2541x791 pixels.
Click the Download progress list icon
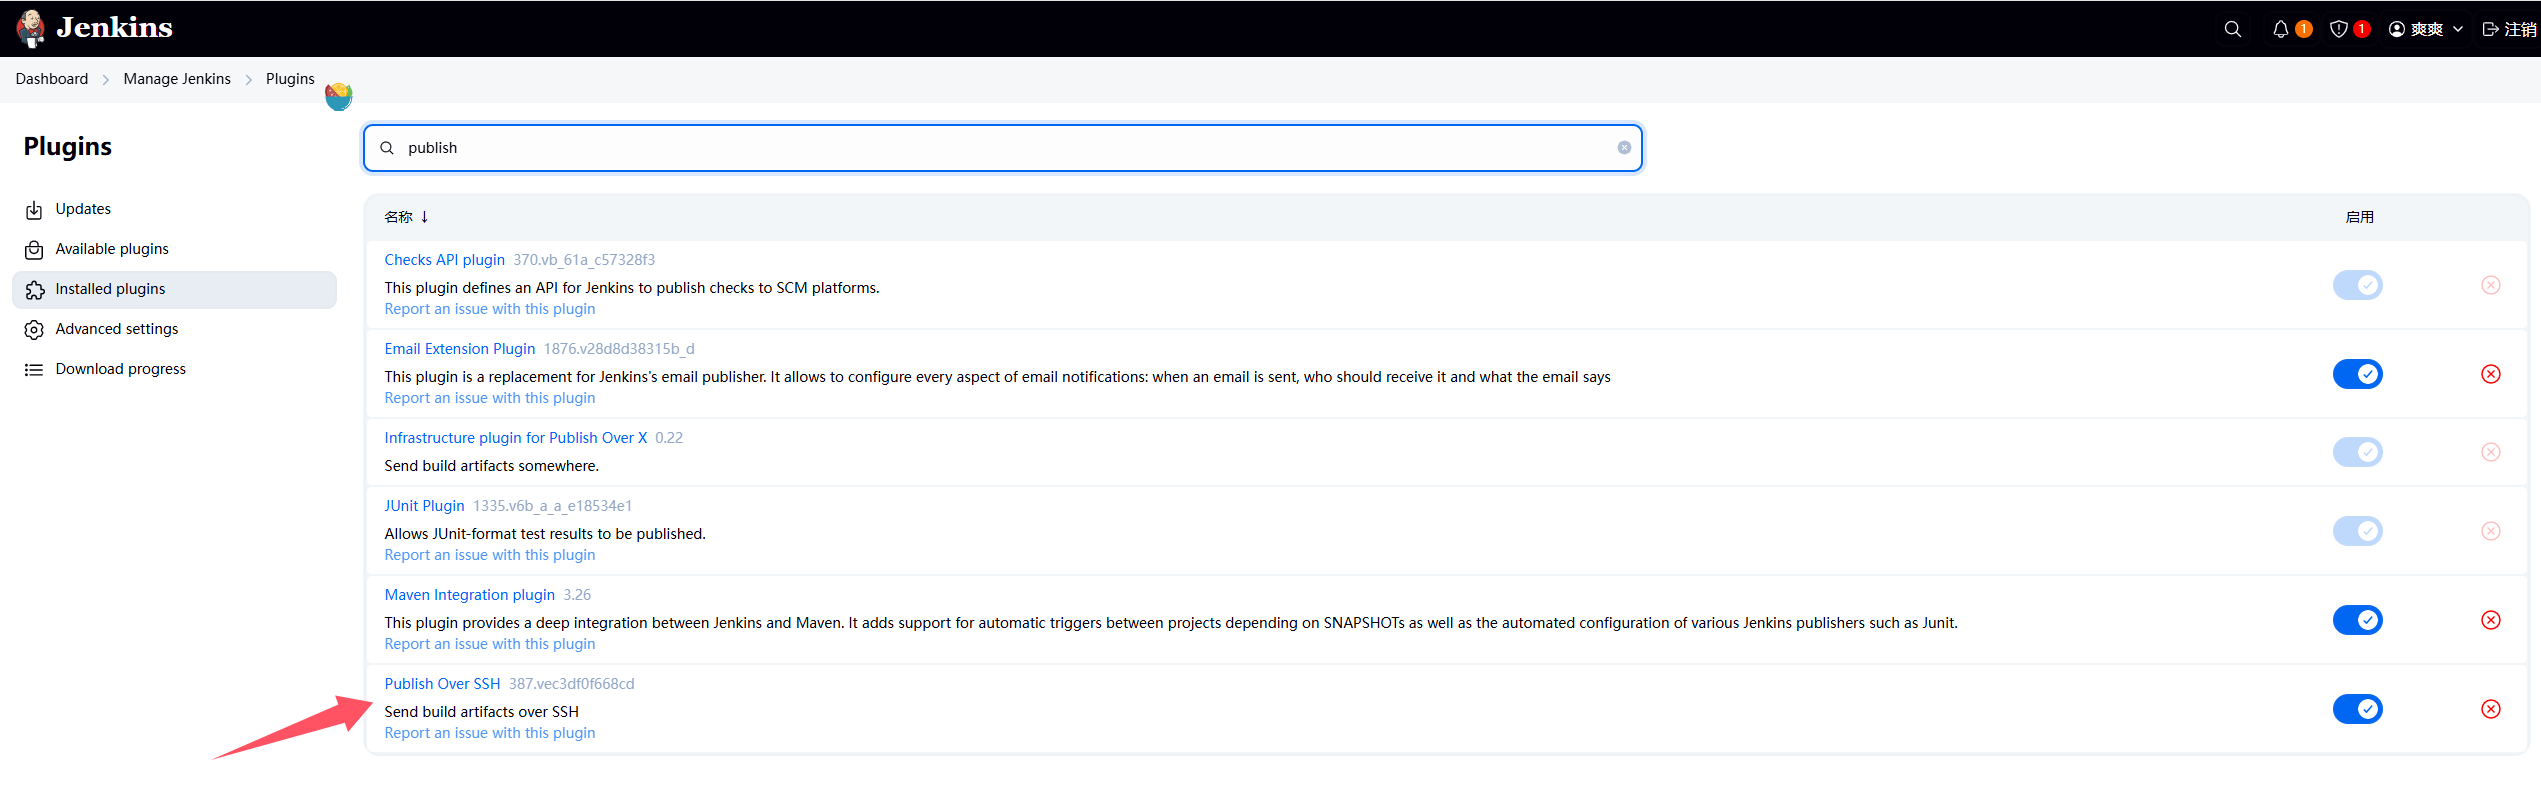click(x=34, y=370)
